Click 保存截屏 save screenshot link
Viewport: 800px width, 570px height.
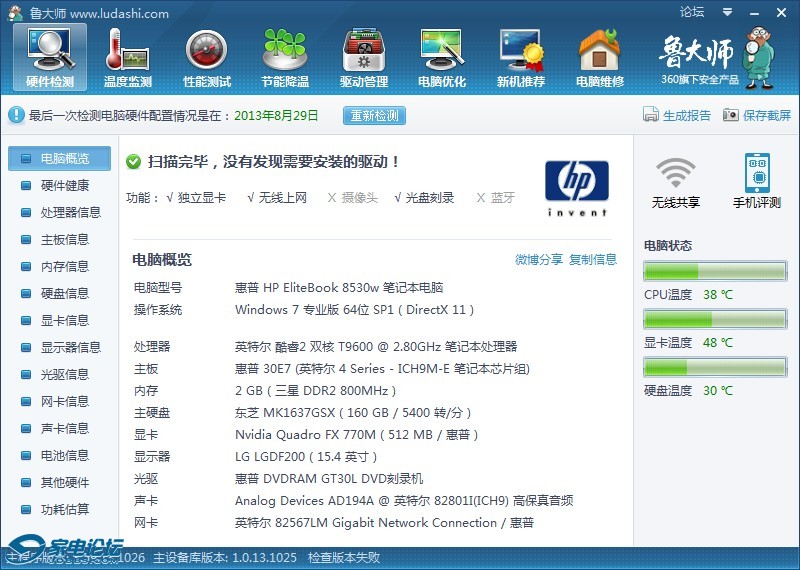pos(757,115)
